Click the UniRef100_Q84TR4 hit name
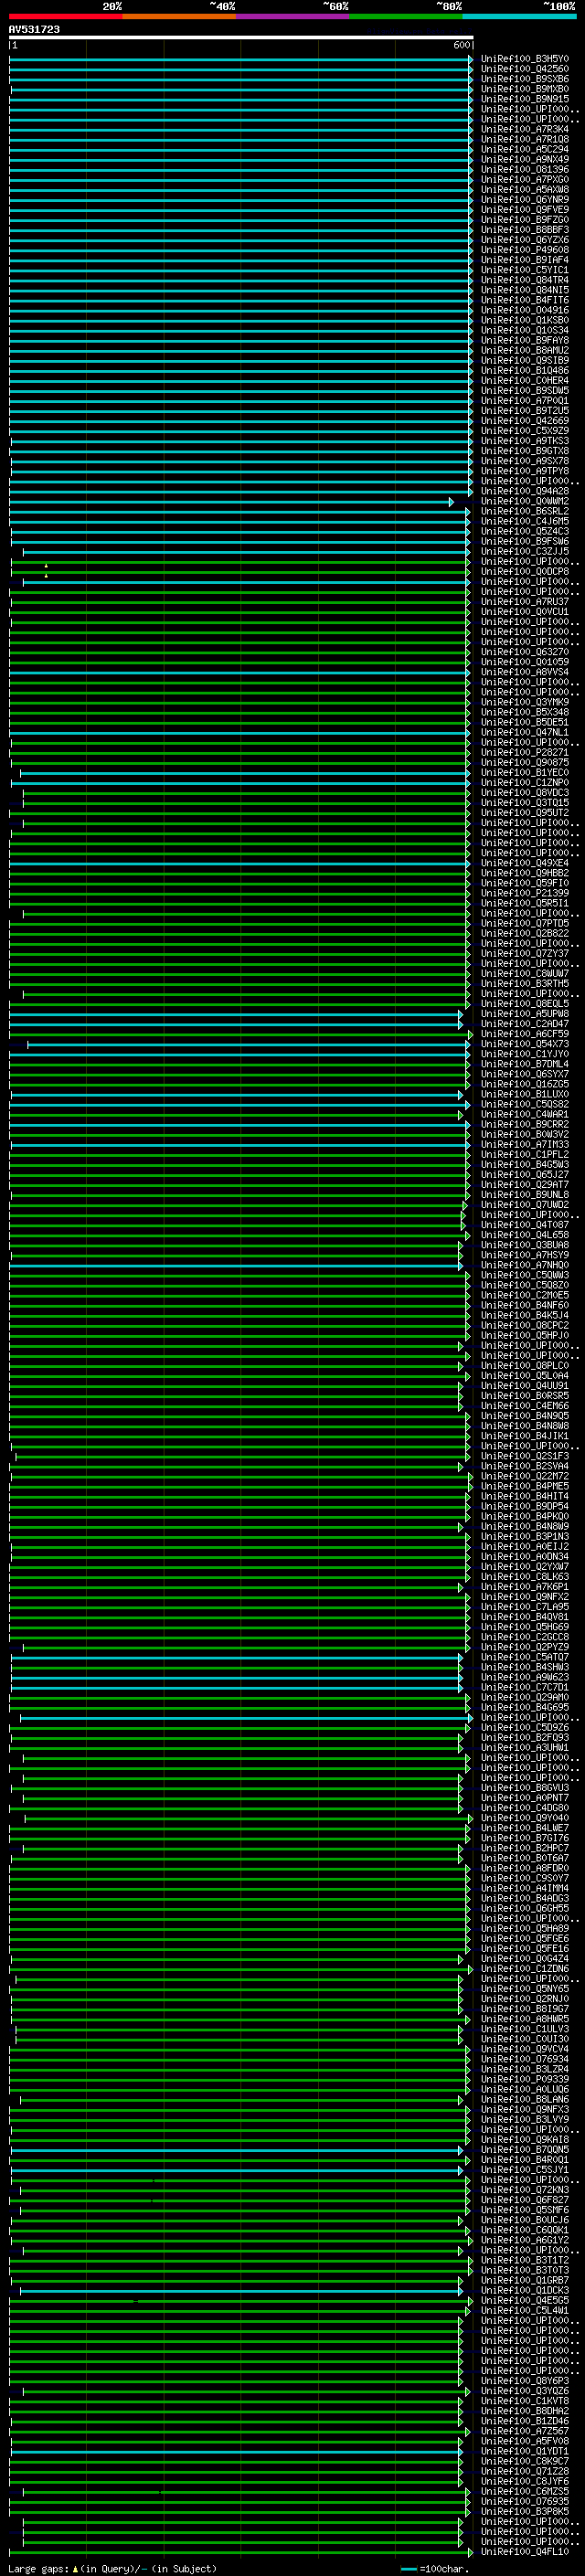The image size is (585, 2576). (525, 280)
